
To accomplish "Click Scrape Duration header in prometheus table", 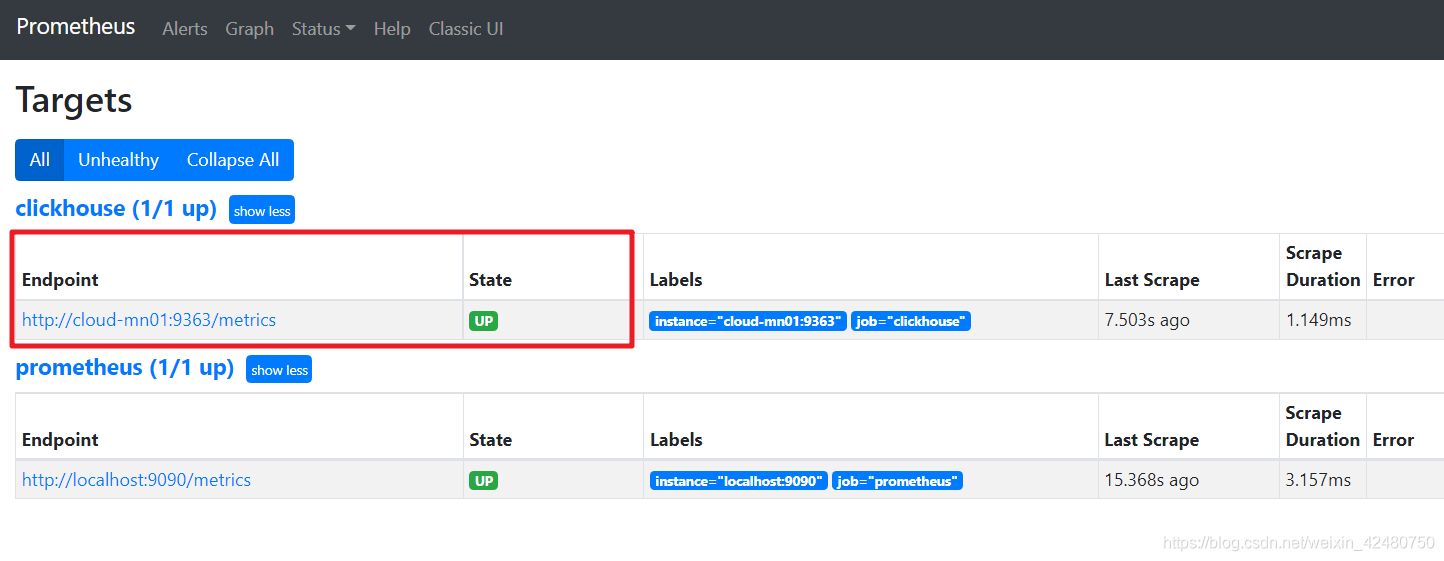I will [x=1323, y=426].
